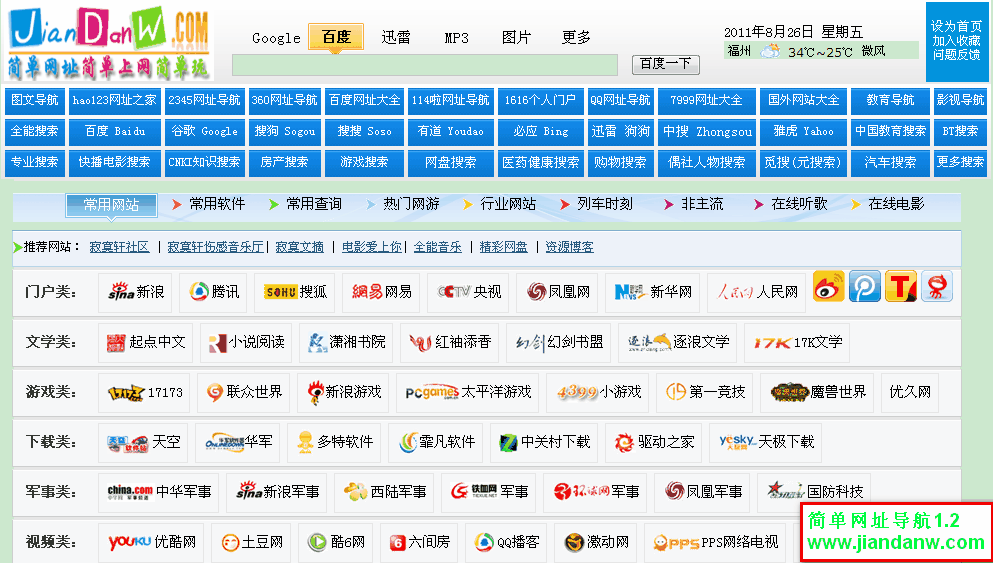The image size is (993, 563).
Task: Open 新华网 news link
Action: pos(652,293)
